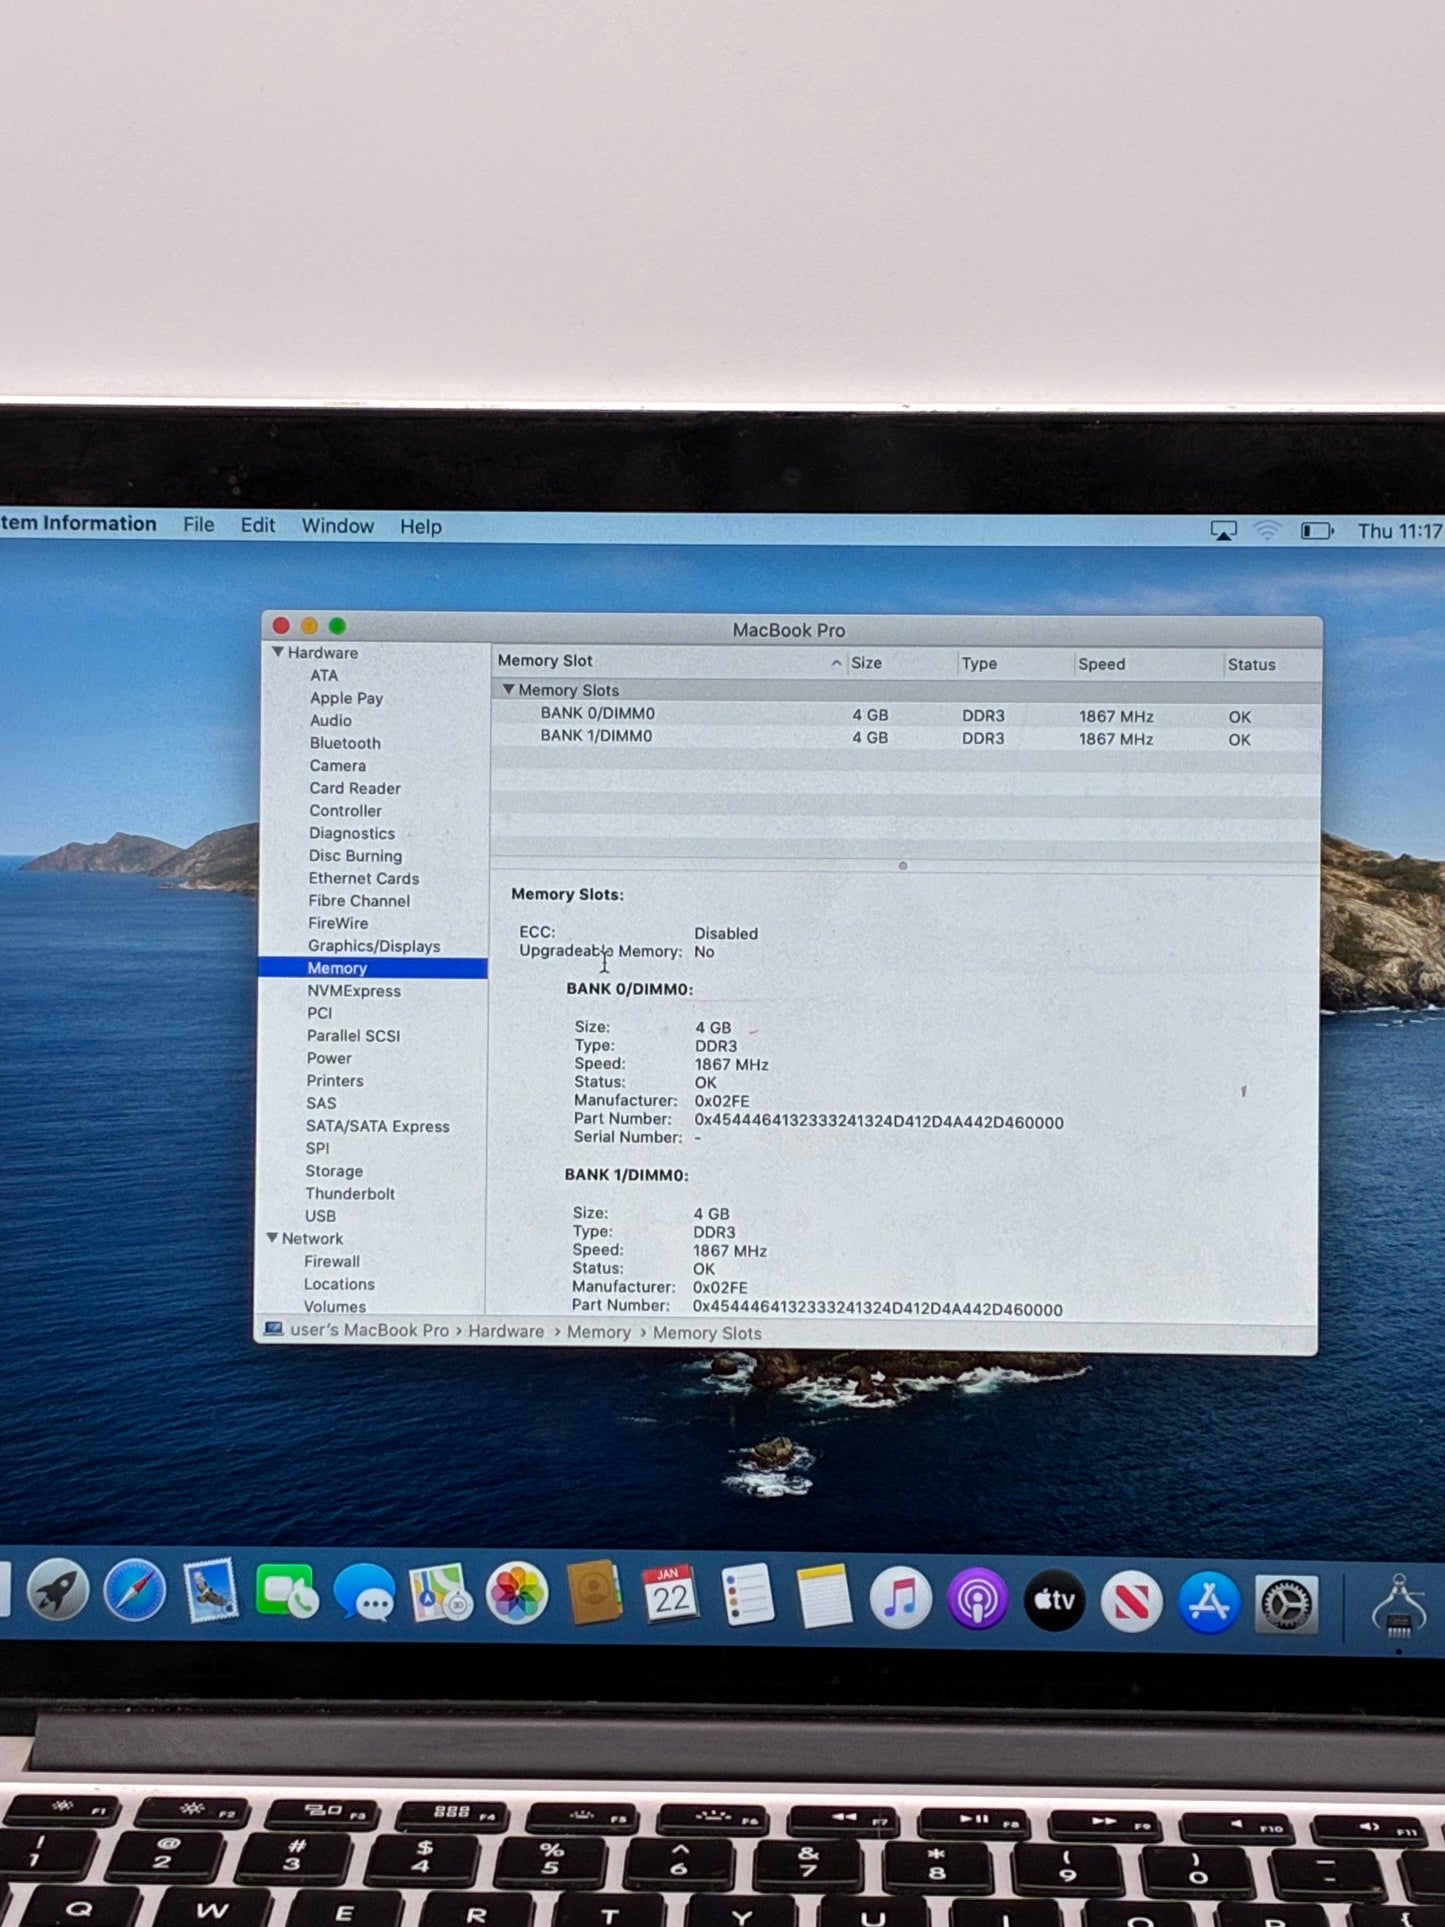Open the Contacts app in Dock
The image size is (1445, 1927).
click(x=594, y=1594)
